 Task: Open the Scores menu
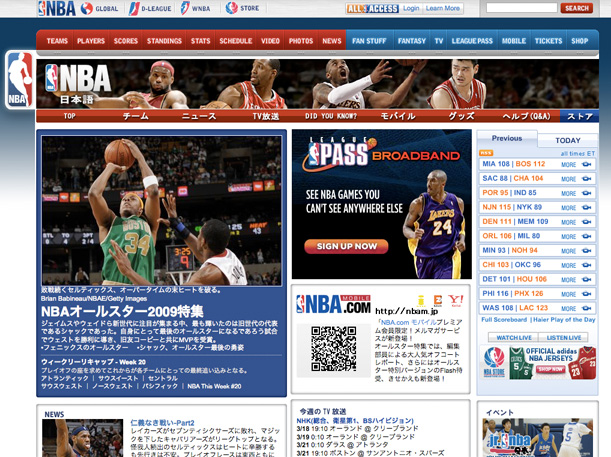click(126, 41)
